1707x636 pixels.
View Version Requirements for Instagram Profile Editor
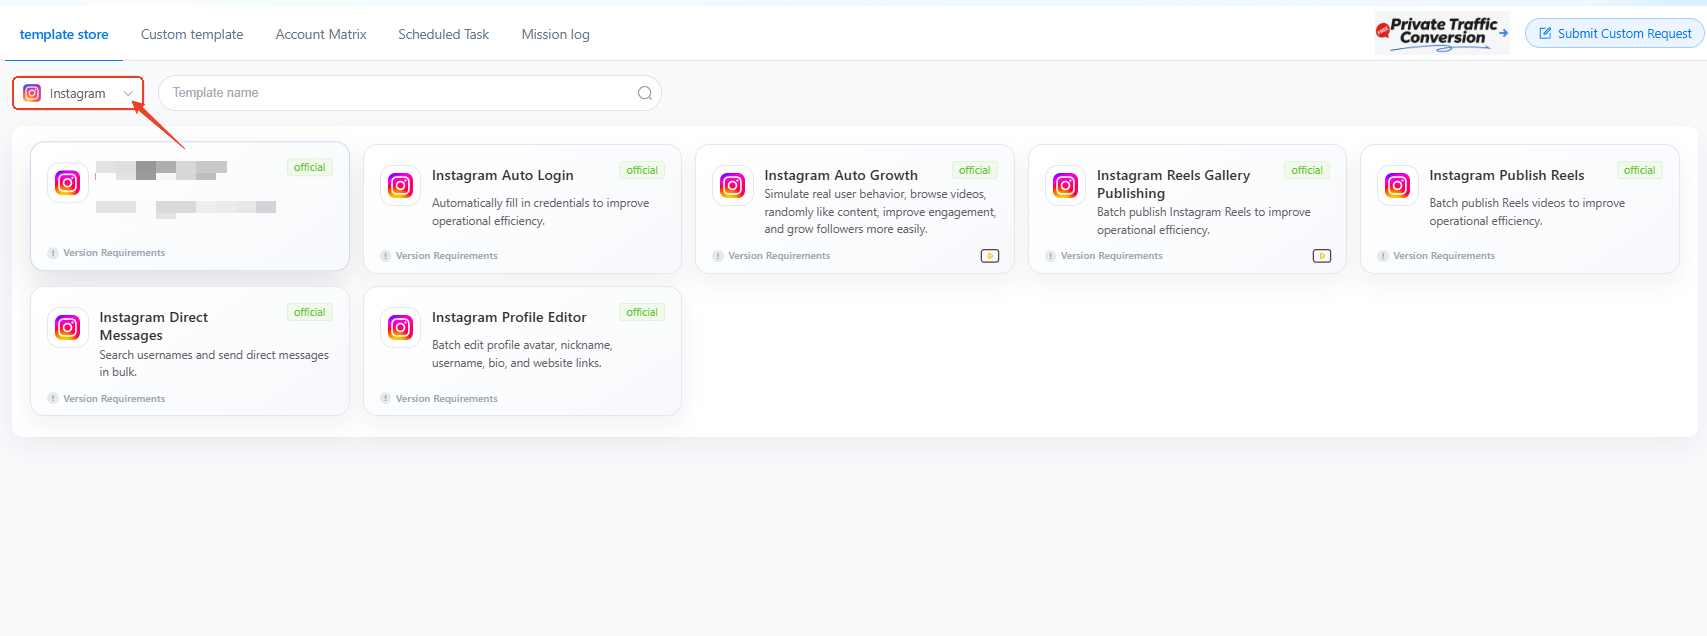coord(439,399)
